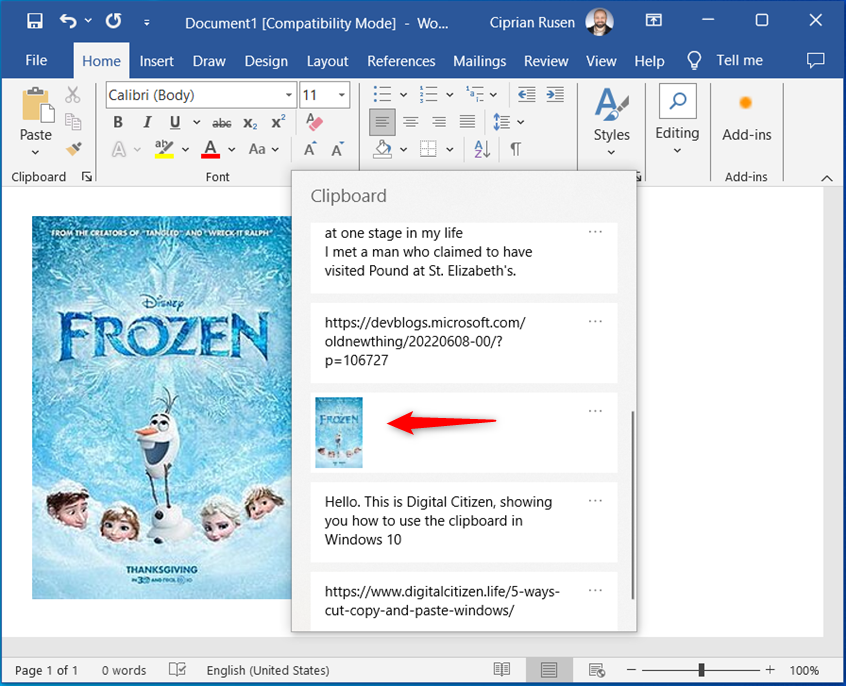This screenshot has width=846, height=686.
Task: Toggle italic formatting
Action: point(147,123)
